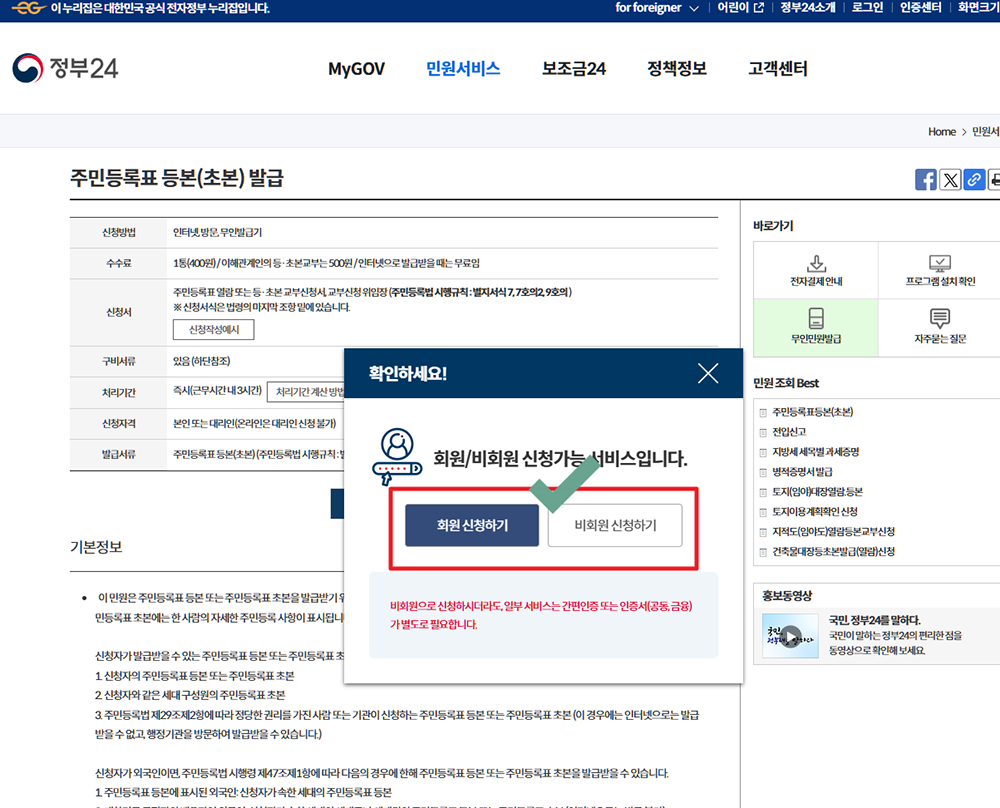Click the 프로그램 설치 확인 monitor icon

point(940,263)
